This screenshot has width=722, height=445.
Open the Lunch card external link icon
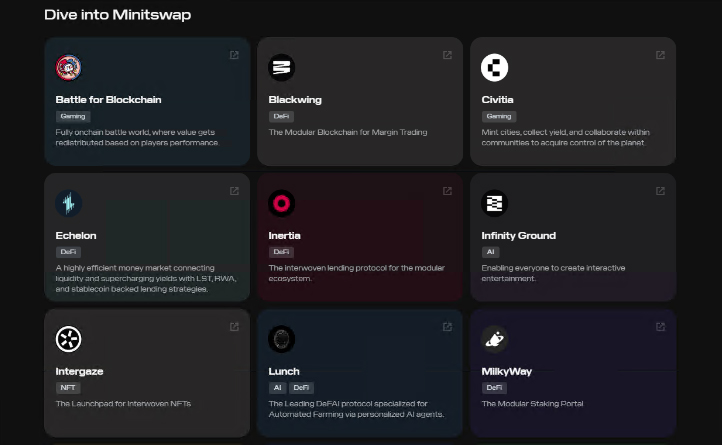pyautogui.click(x=447, y=326)
